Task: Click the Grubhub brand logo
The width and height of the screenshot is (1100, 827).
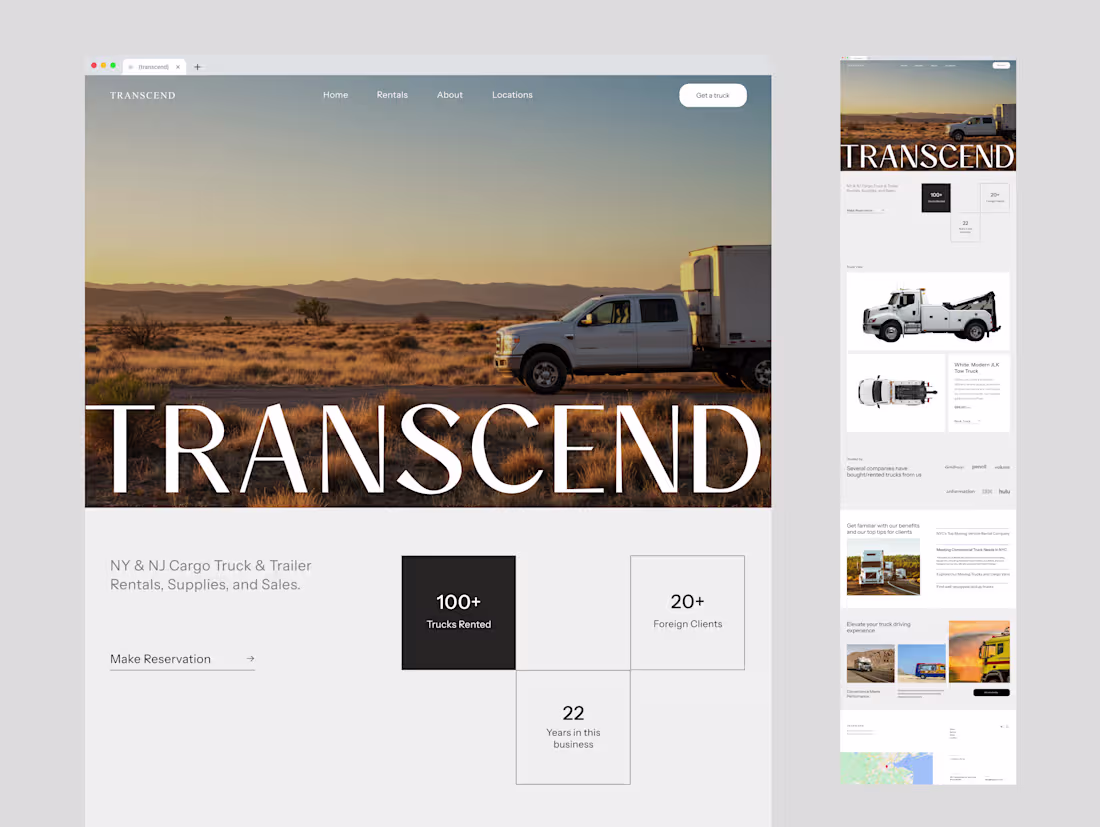Action: (x=954, y=467)
